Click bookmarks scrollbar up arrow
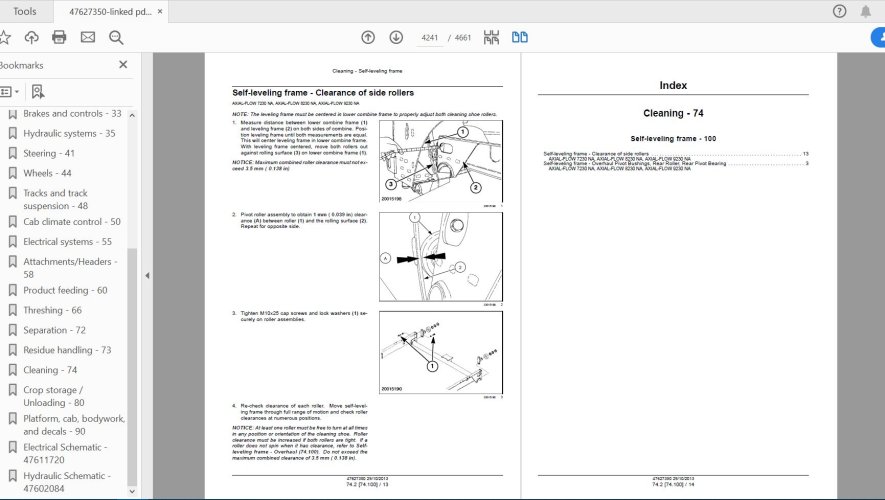 (x=132, y=115)
